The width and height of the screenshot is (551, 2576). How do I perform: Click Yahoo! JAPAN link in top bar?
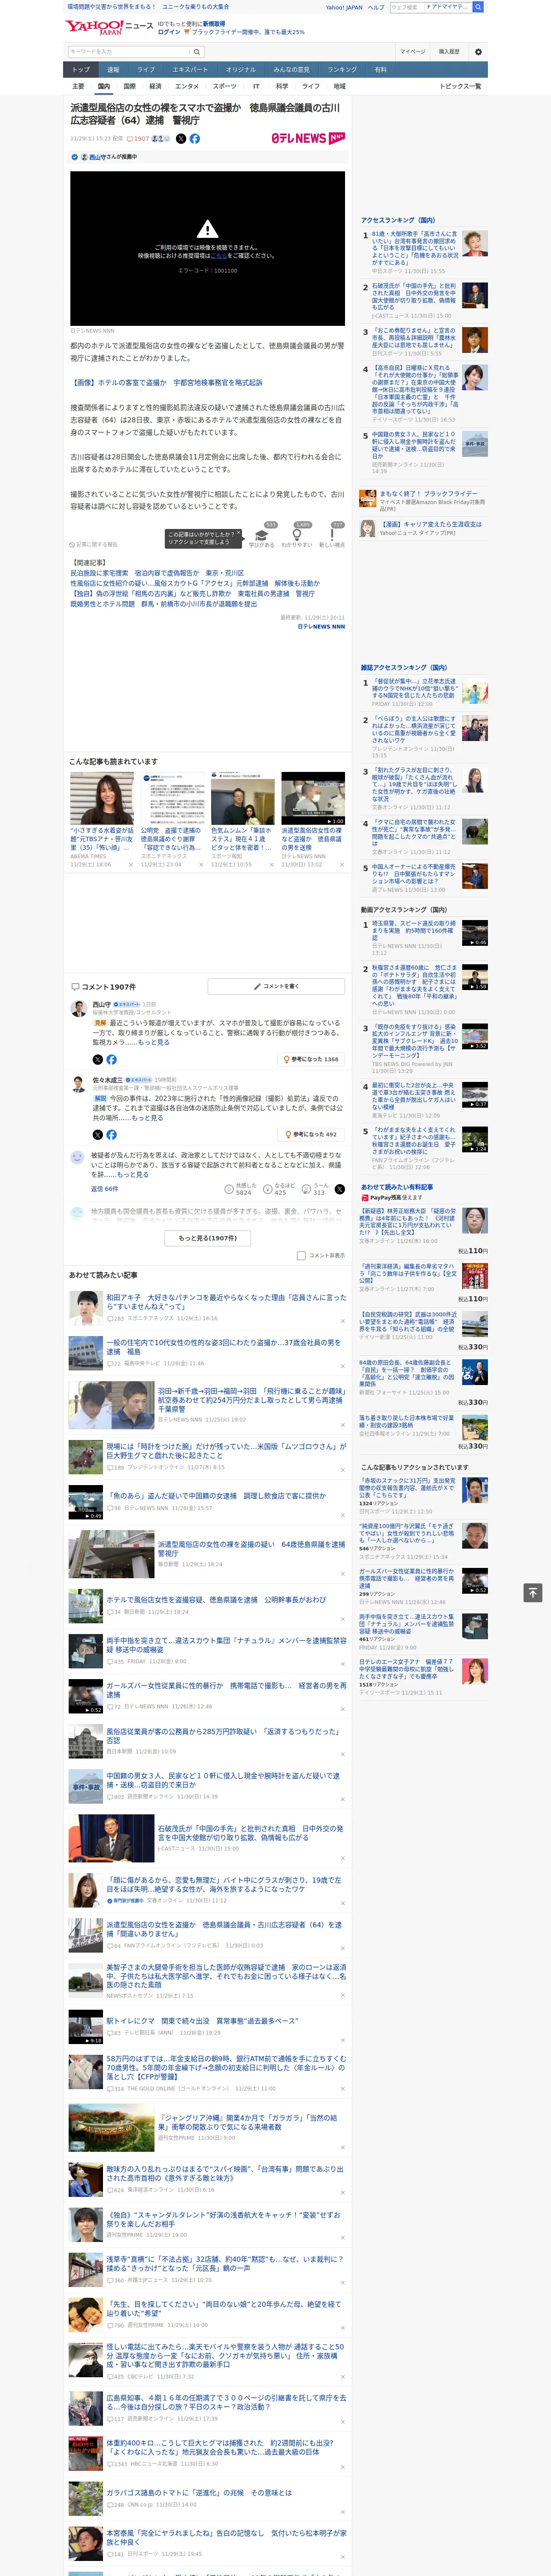click(x=344, y=7)
